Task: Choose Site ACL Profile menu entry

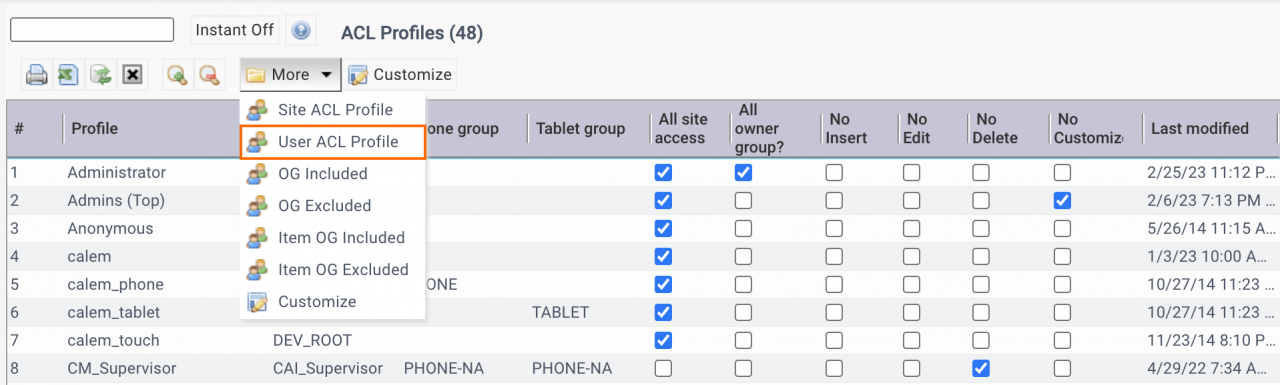Action: tap(335, 110)
